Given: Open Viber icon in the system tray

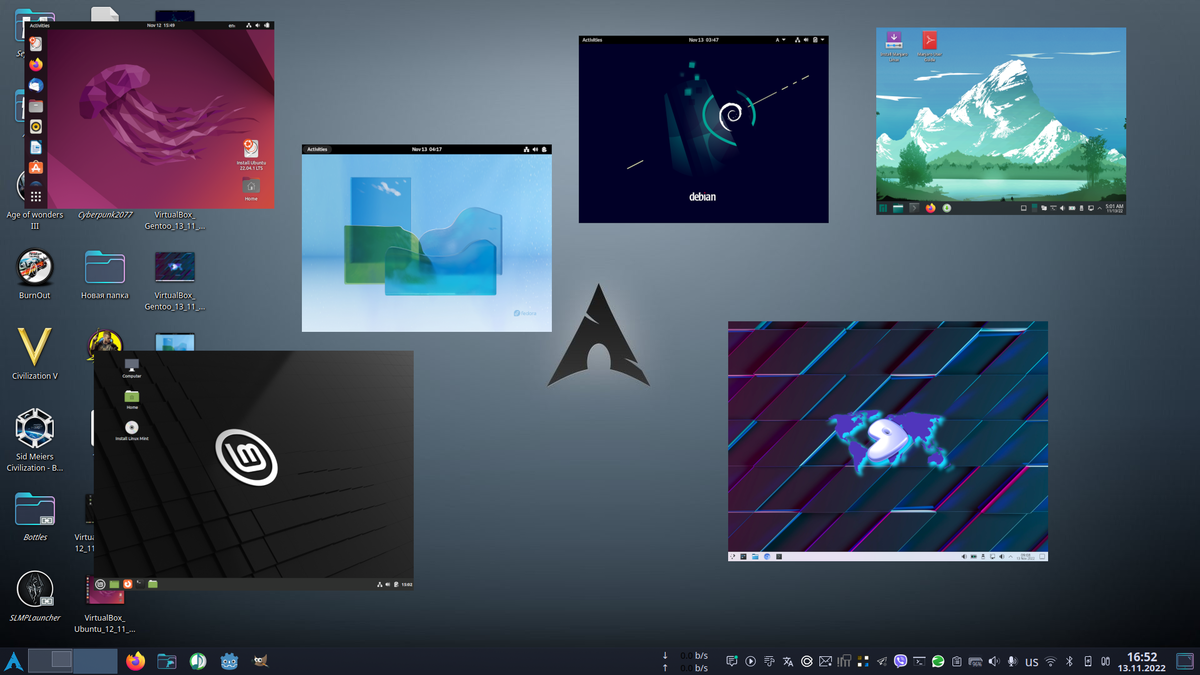Looking at the screenshot, I should pyautogui.click(x=900, y=661).
